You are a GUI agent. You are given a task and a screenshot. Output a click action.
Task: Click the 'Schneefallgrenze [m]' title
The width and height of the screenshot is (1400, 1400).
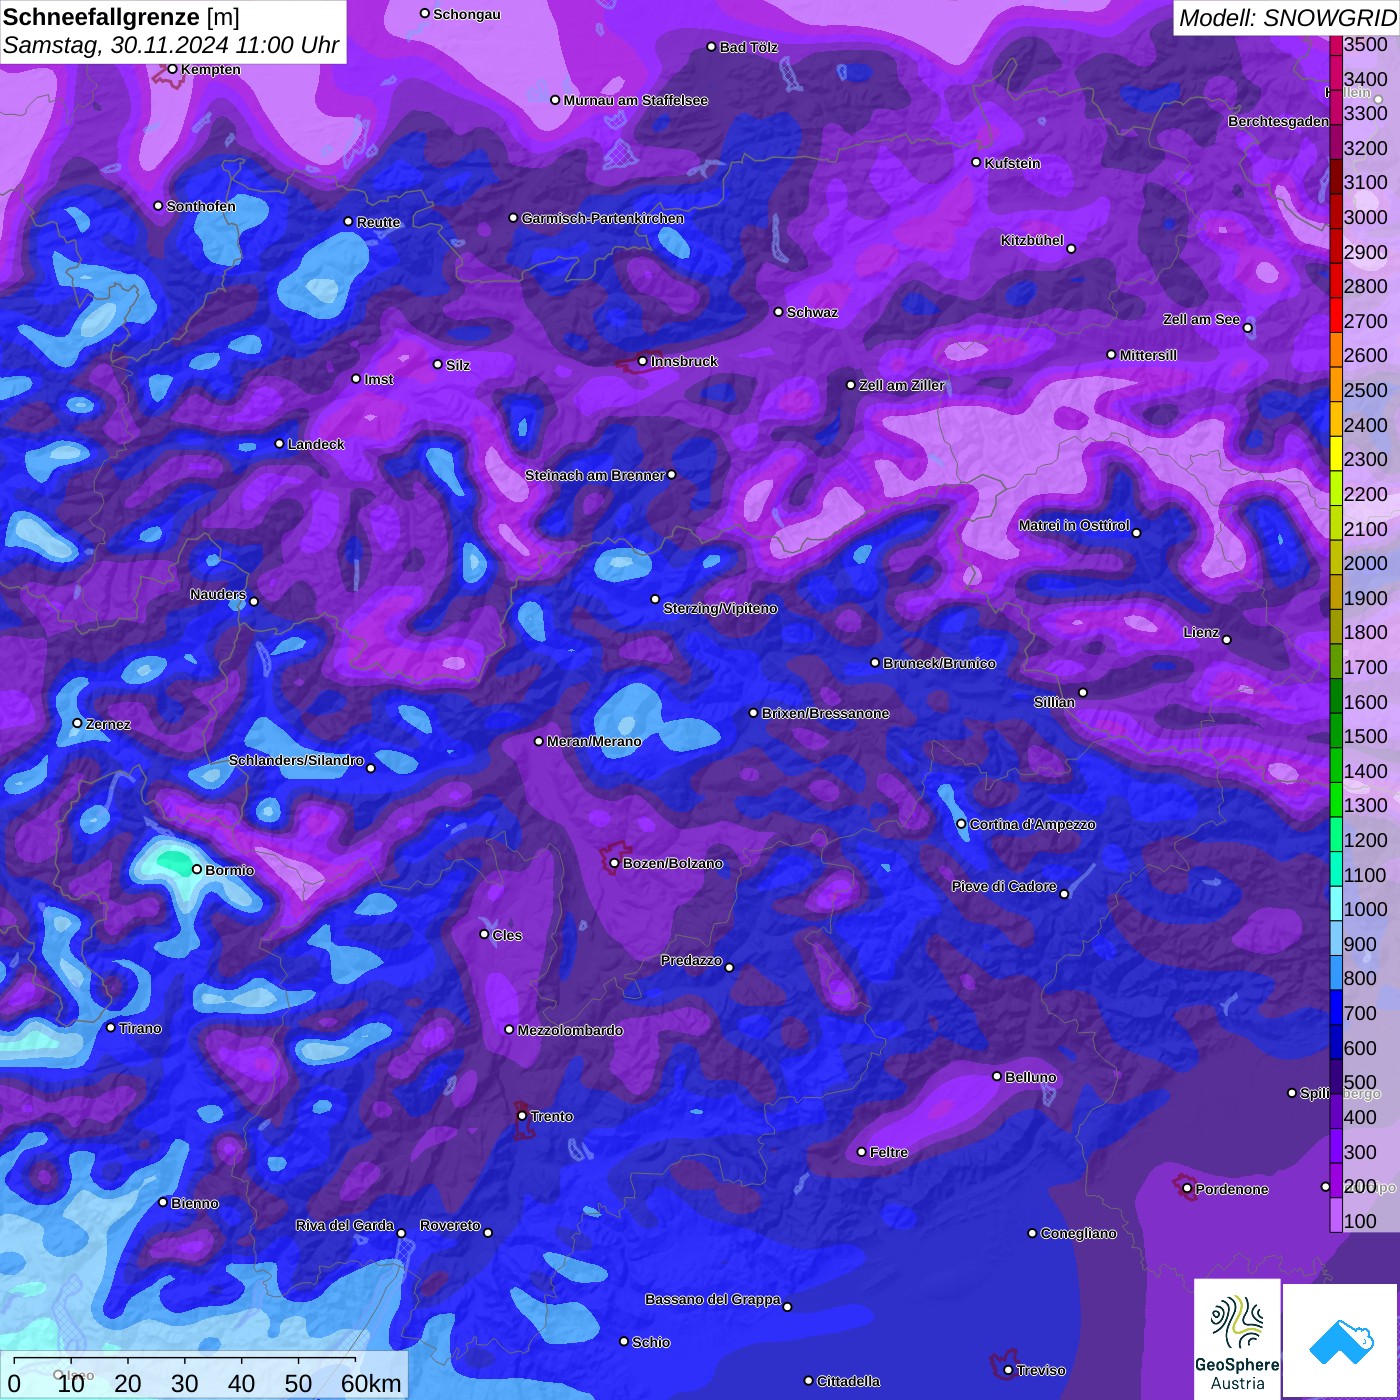pos(121,17)
